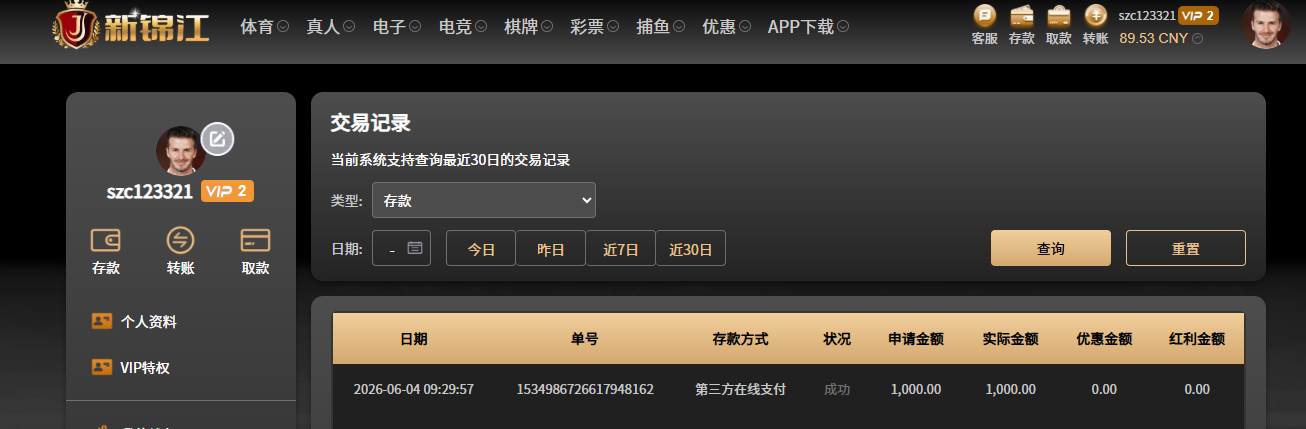Expand the 捕鱼 menu
Image resolution: width=1306 pixels, height=429 pixels.
pyautogui.click(x=660, y=27)
